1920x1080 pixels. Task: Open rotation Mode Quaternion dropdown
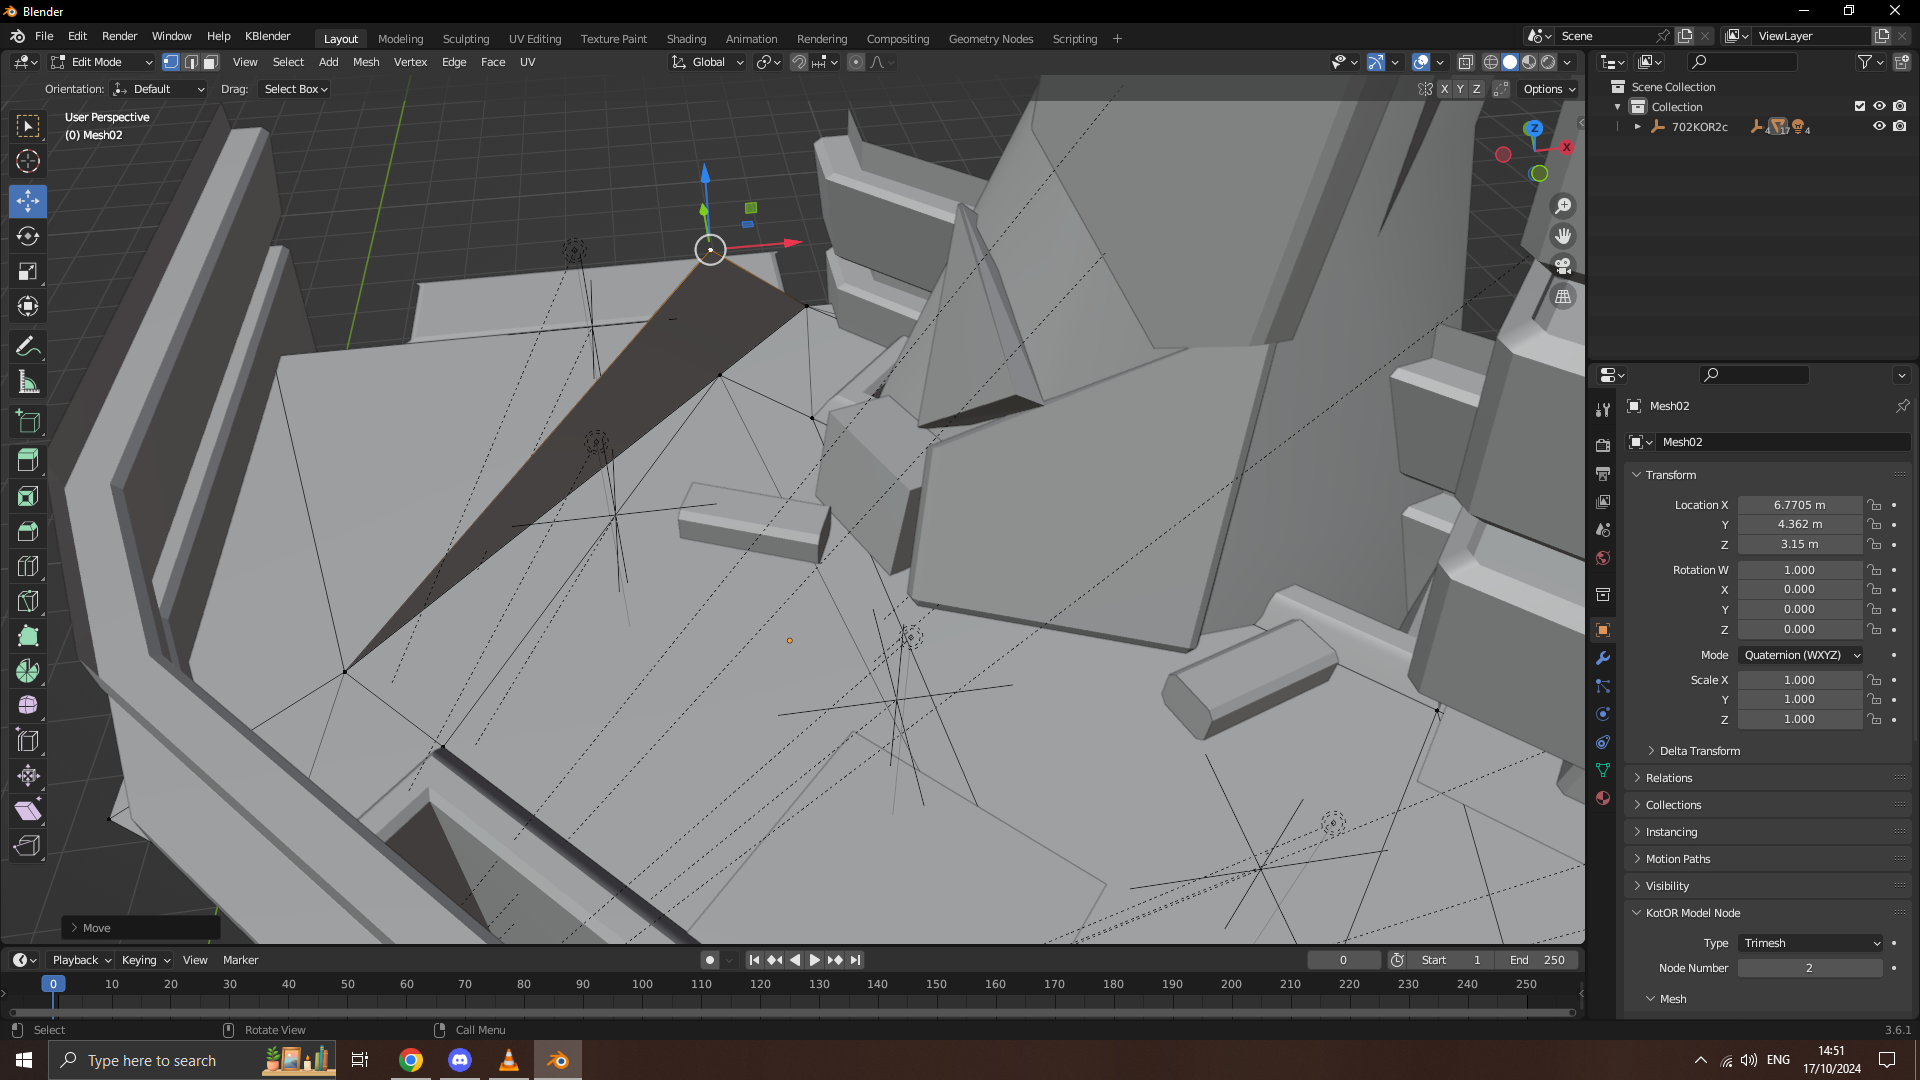(x=1801, y=655)
